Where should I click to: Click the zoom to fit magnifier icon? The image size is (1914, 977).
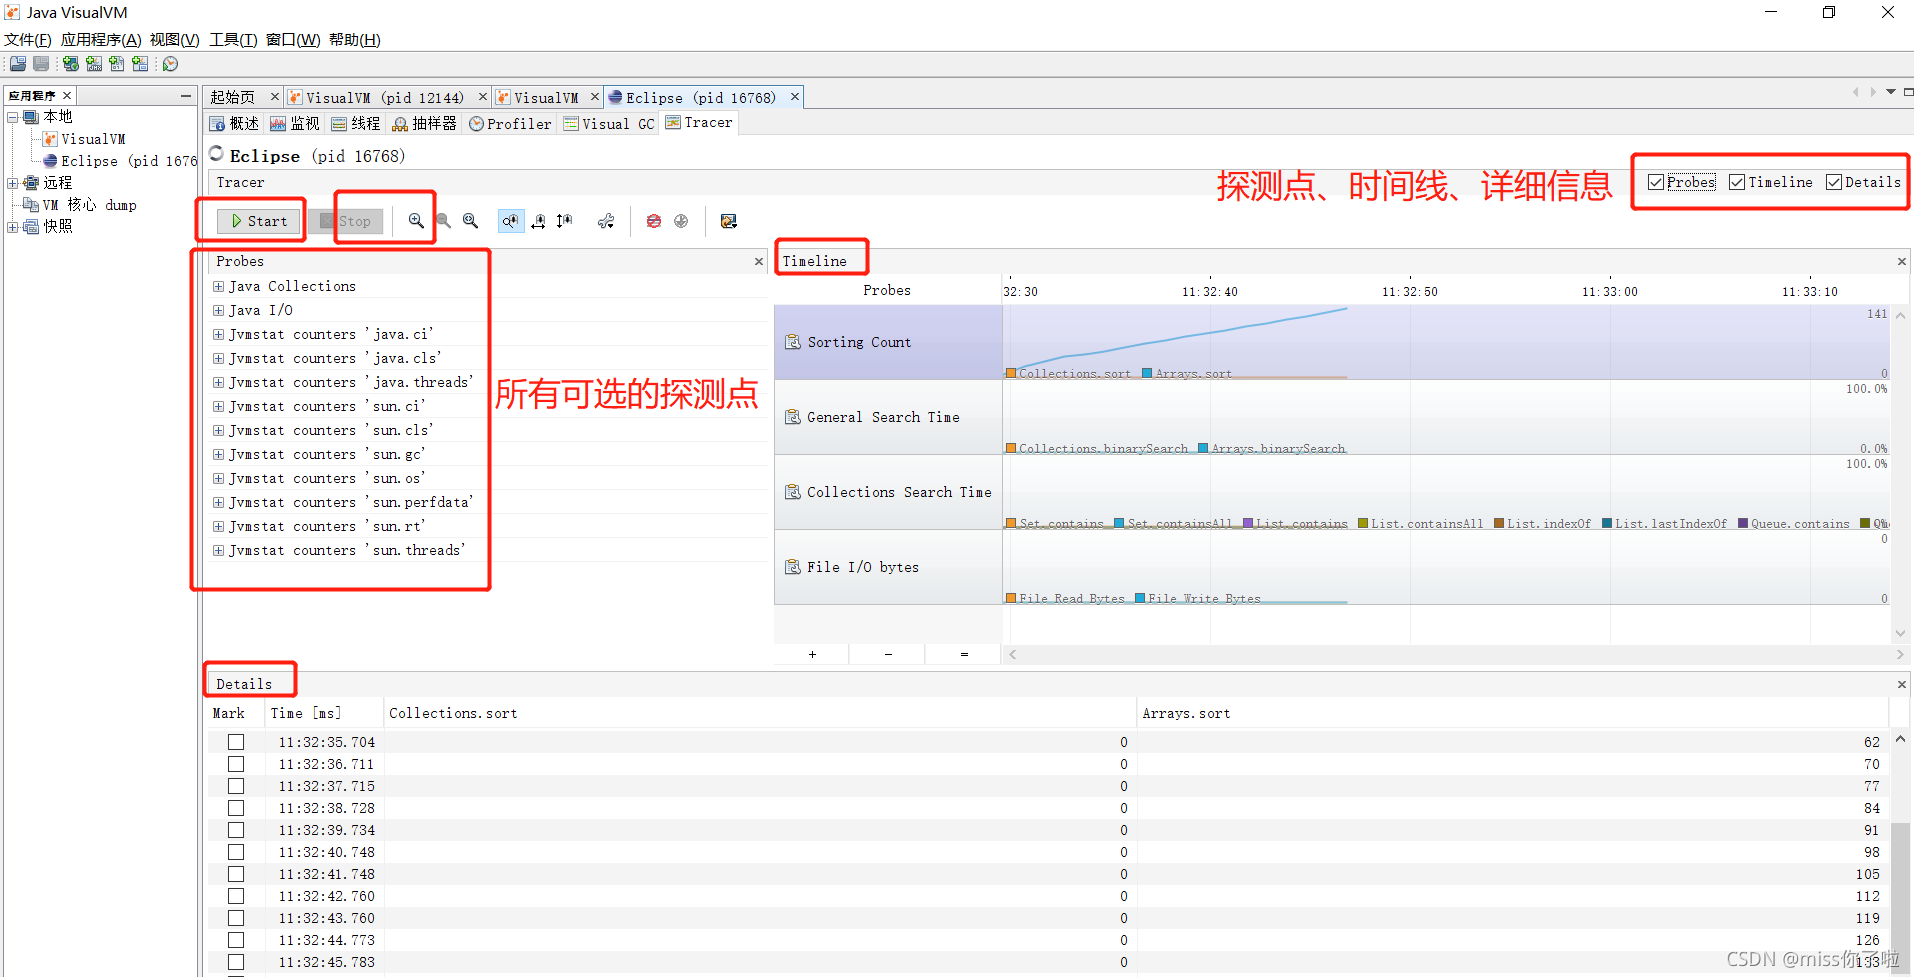470,220
